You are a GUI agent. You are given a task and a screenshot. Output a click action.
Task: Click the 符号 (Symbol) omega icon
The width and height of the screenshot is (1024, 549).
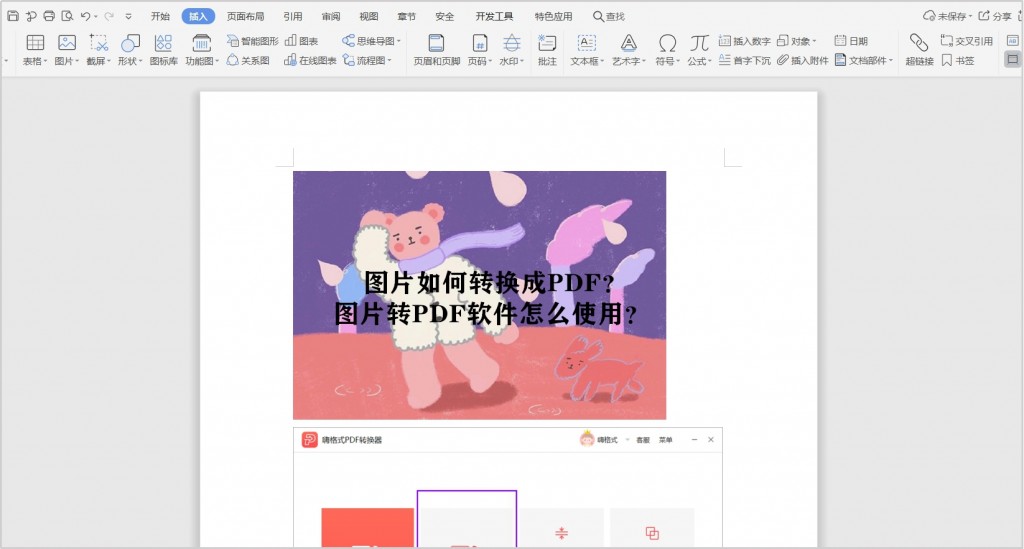click(x=667, y=43)
